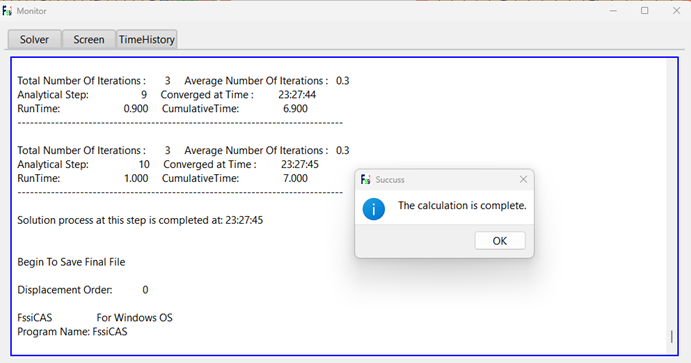Click the Fsi app icon beside Monitor title
The image size is (691, 363).
coord(7,11)
